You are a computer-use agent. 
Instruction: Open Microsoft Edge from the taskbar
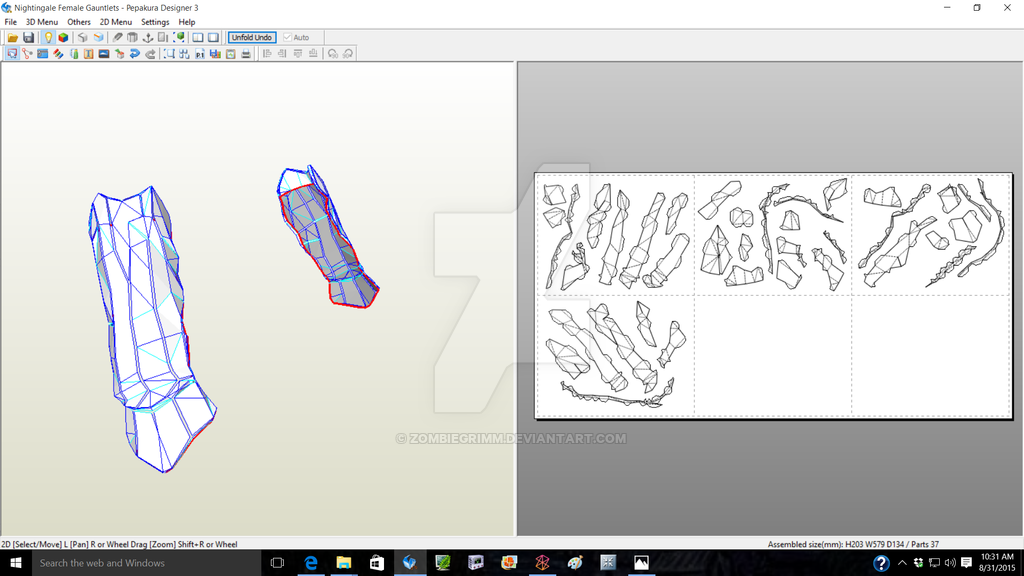click(311, 563)
